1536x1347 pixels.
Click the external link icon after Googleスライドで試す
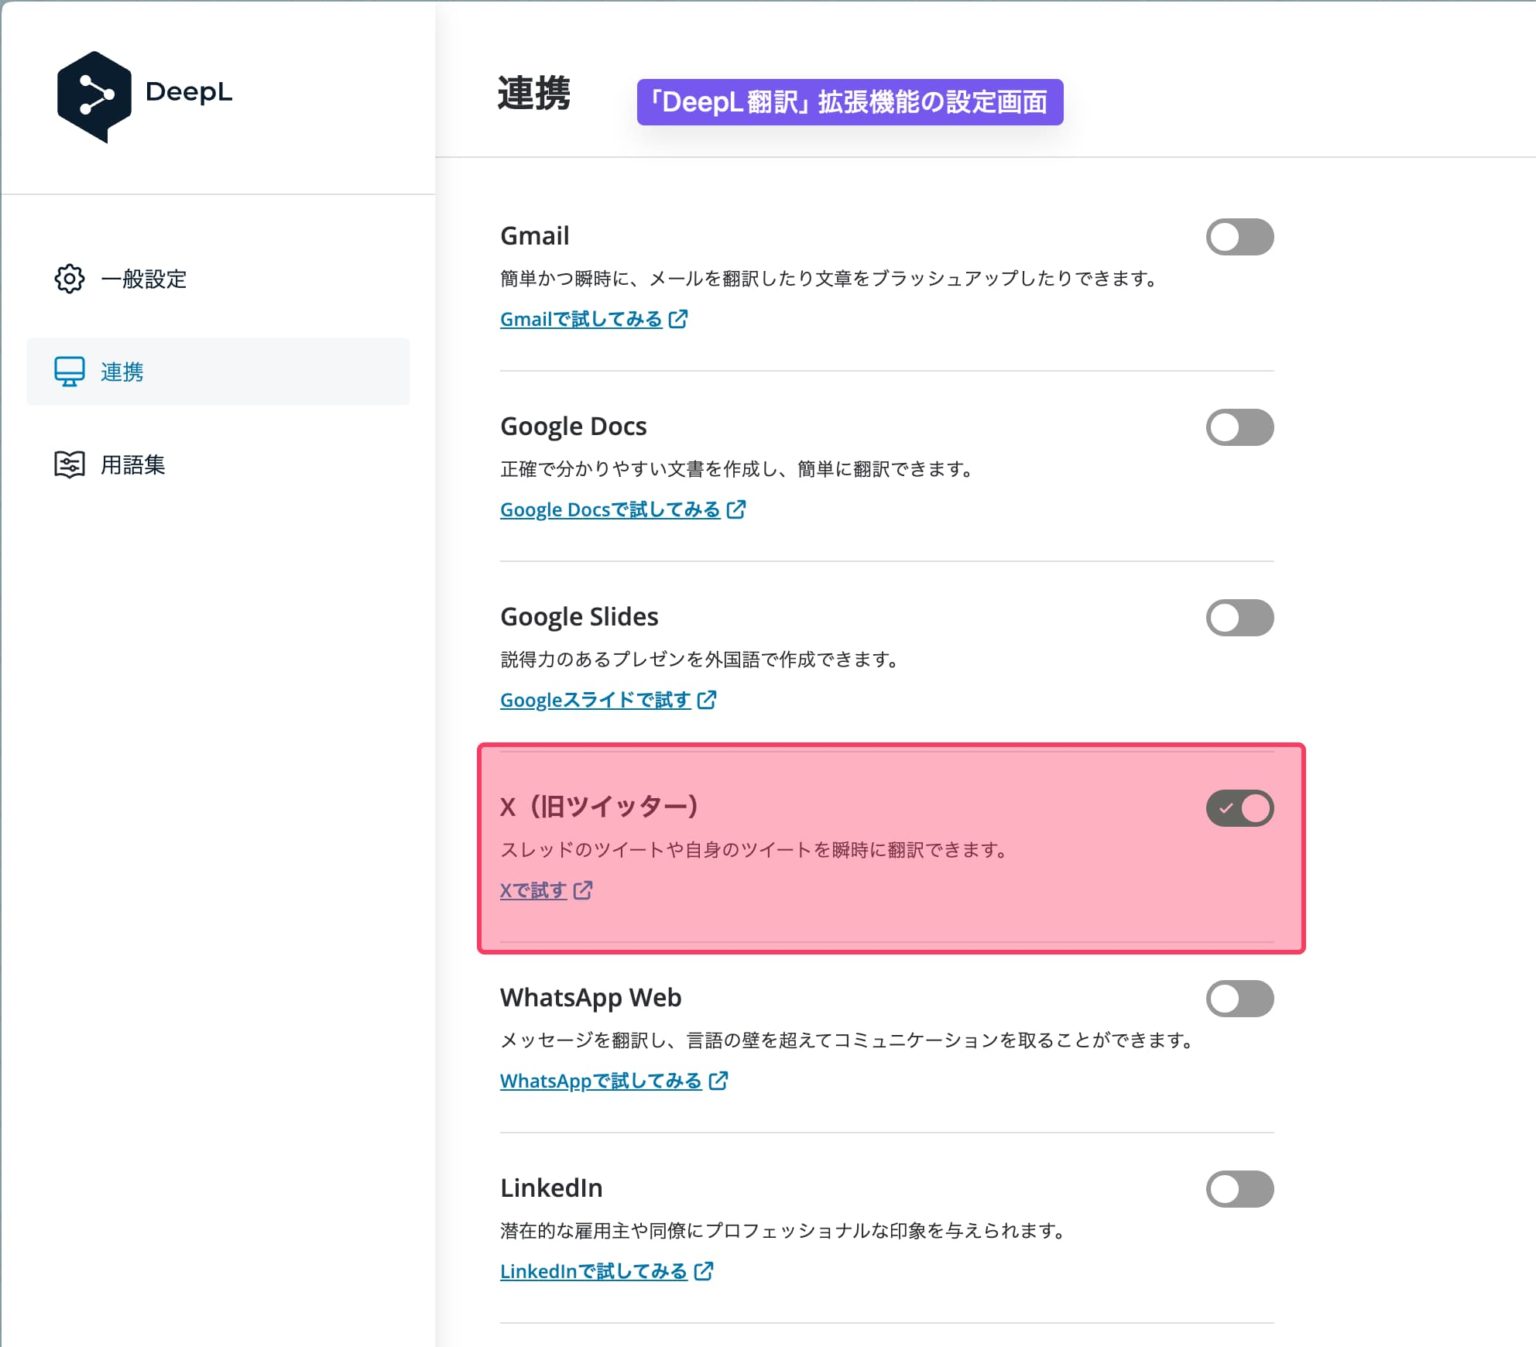click(x=707, y=699)
